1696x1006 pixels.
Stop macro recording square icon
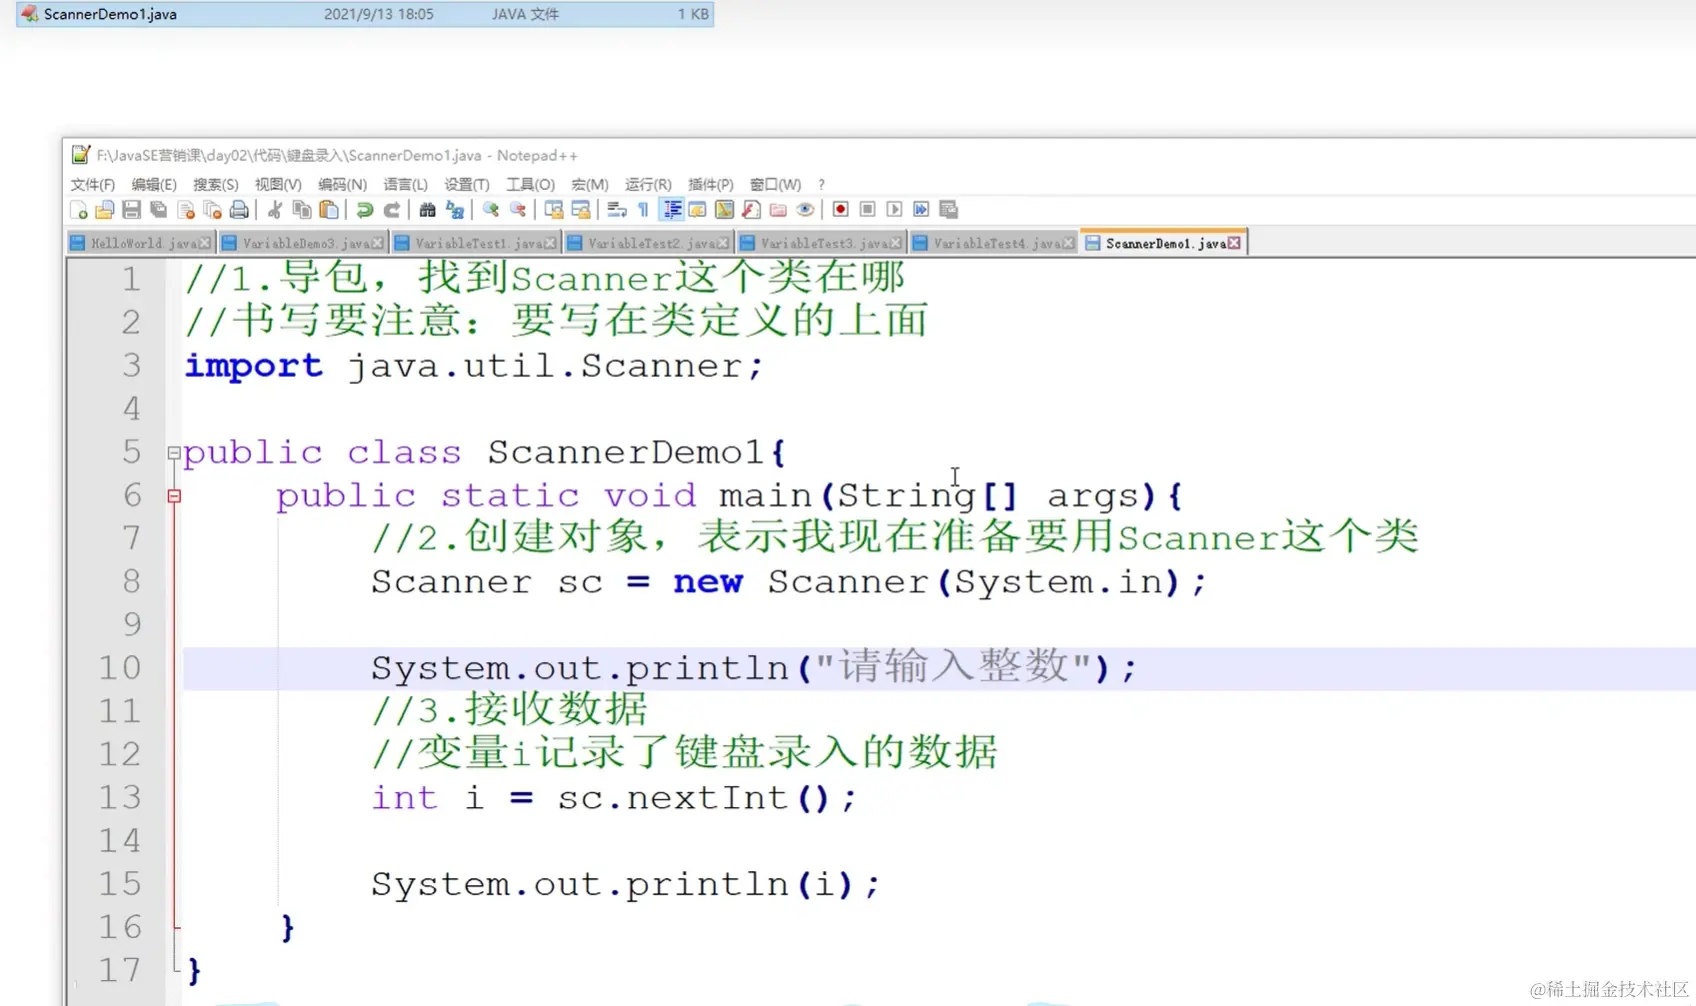(x=867, y=209)
